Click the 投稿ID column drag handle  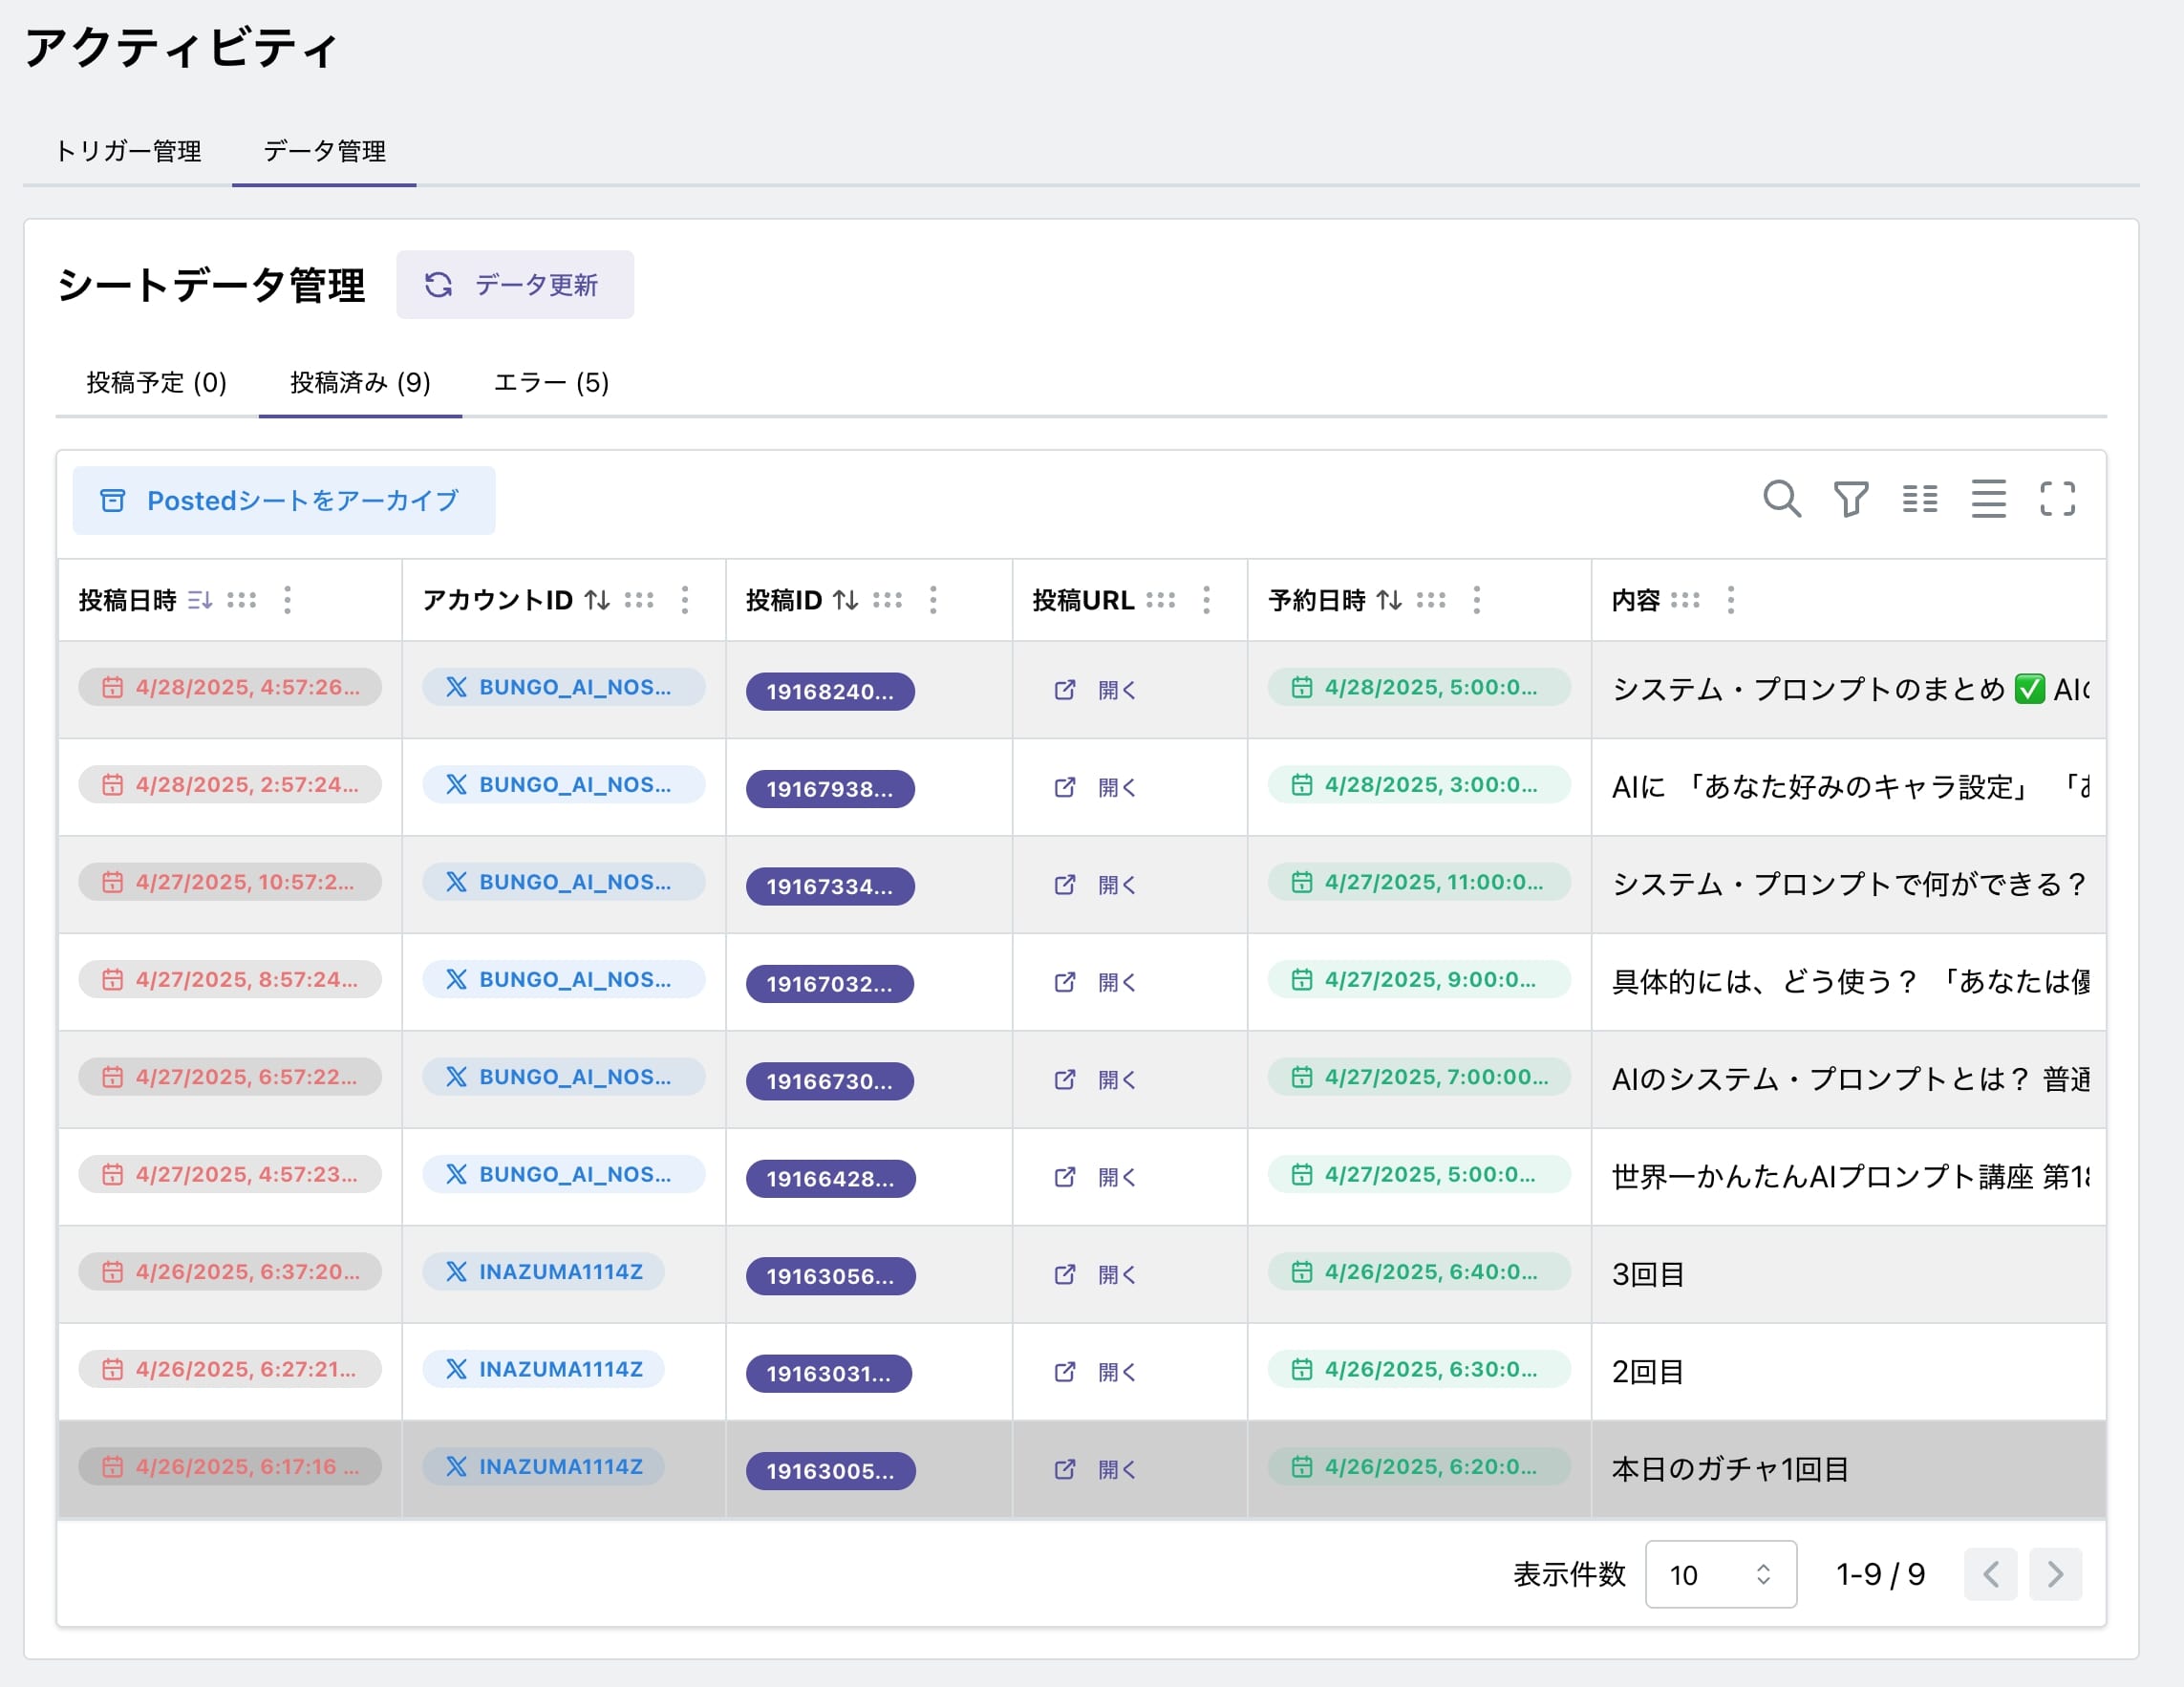coord(887,600)
